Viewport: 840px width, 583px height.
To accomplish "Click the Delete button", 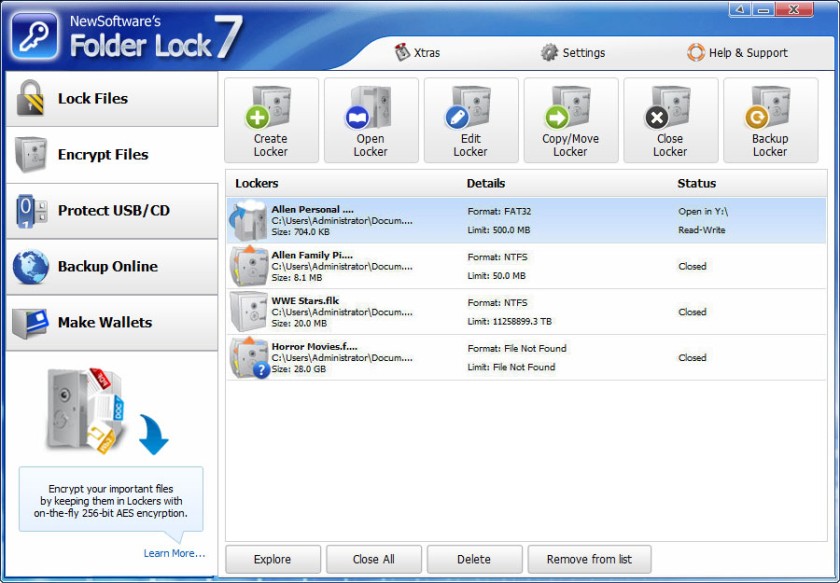I will click(x=474, y=559).
